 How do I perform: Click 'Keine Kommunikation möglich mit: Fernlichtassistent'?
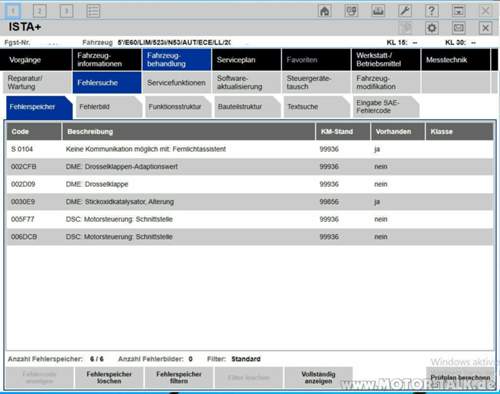click(x=146, y=149)
